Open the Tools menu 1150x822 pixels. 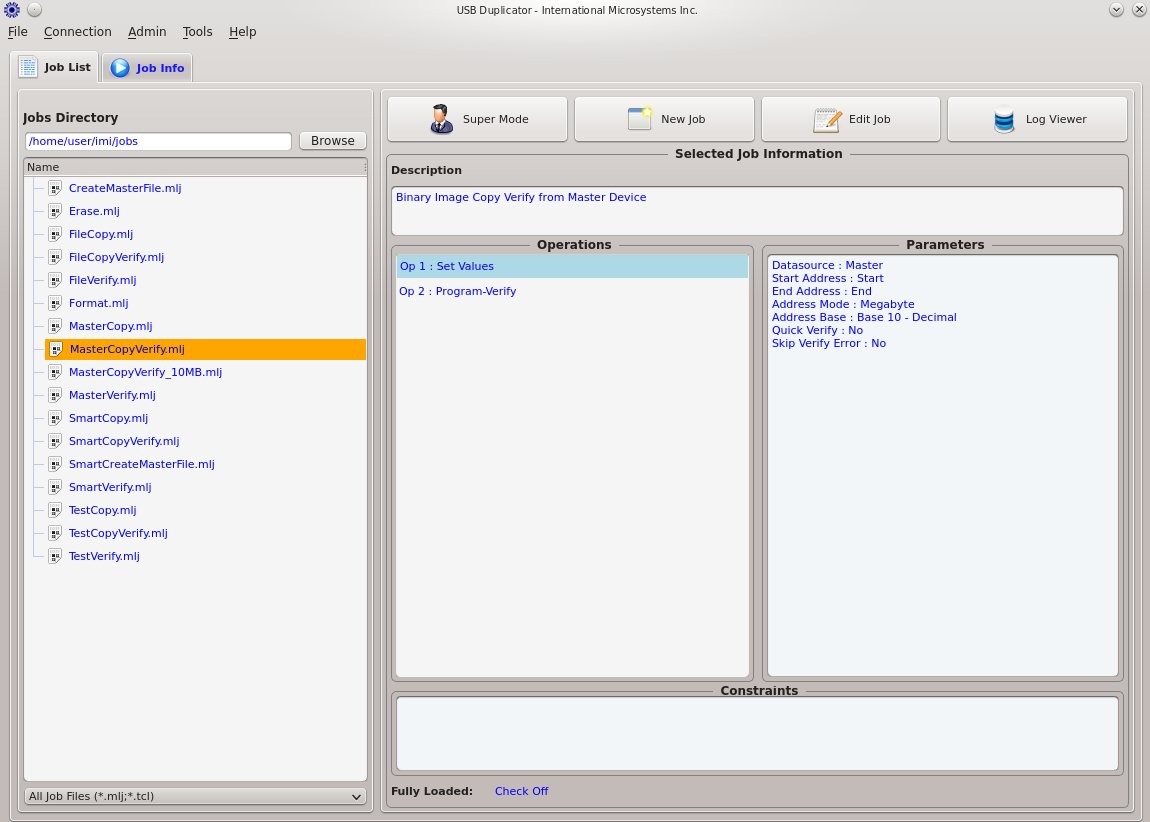click(197, 32)
